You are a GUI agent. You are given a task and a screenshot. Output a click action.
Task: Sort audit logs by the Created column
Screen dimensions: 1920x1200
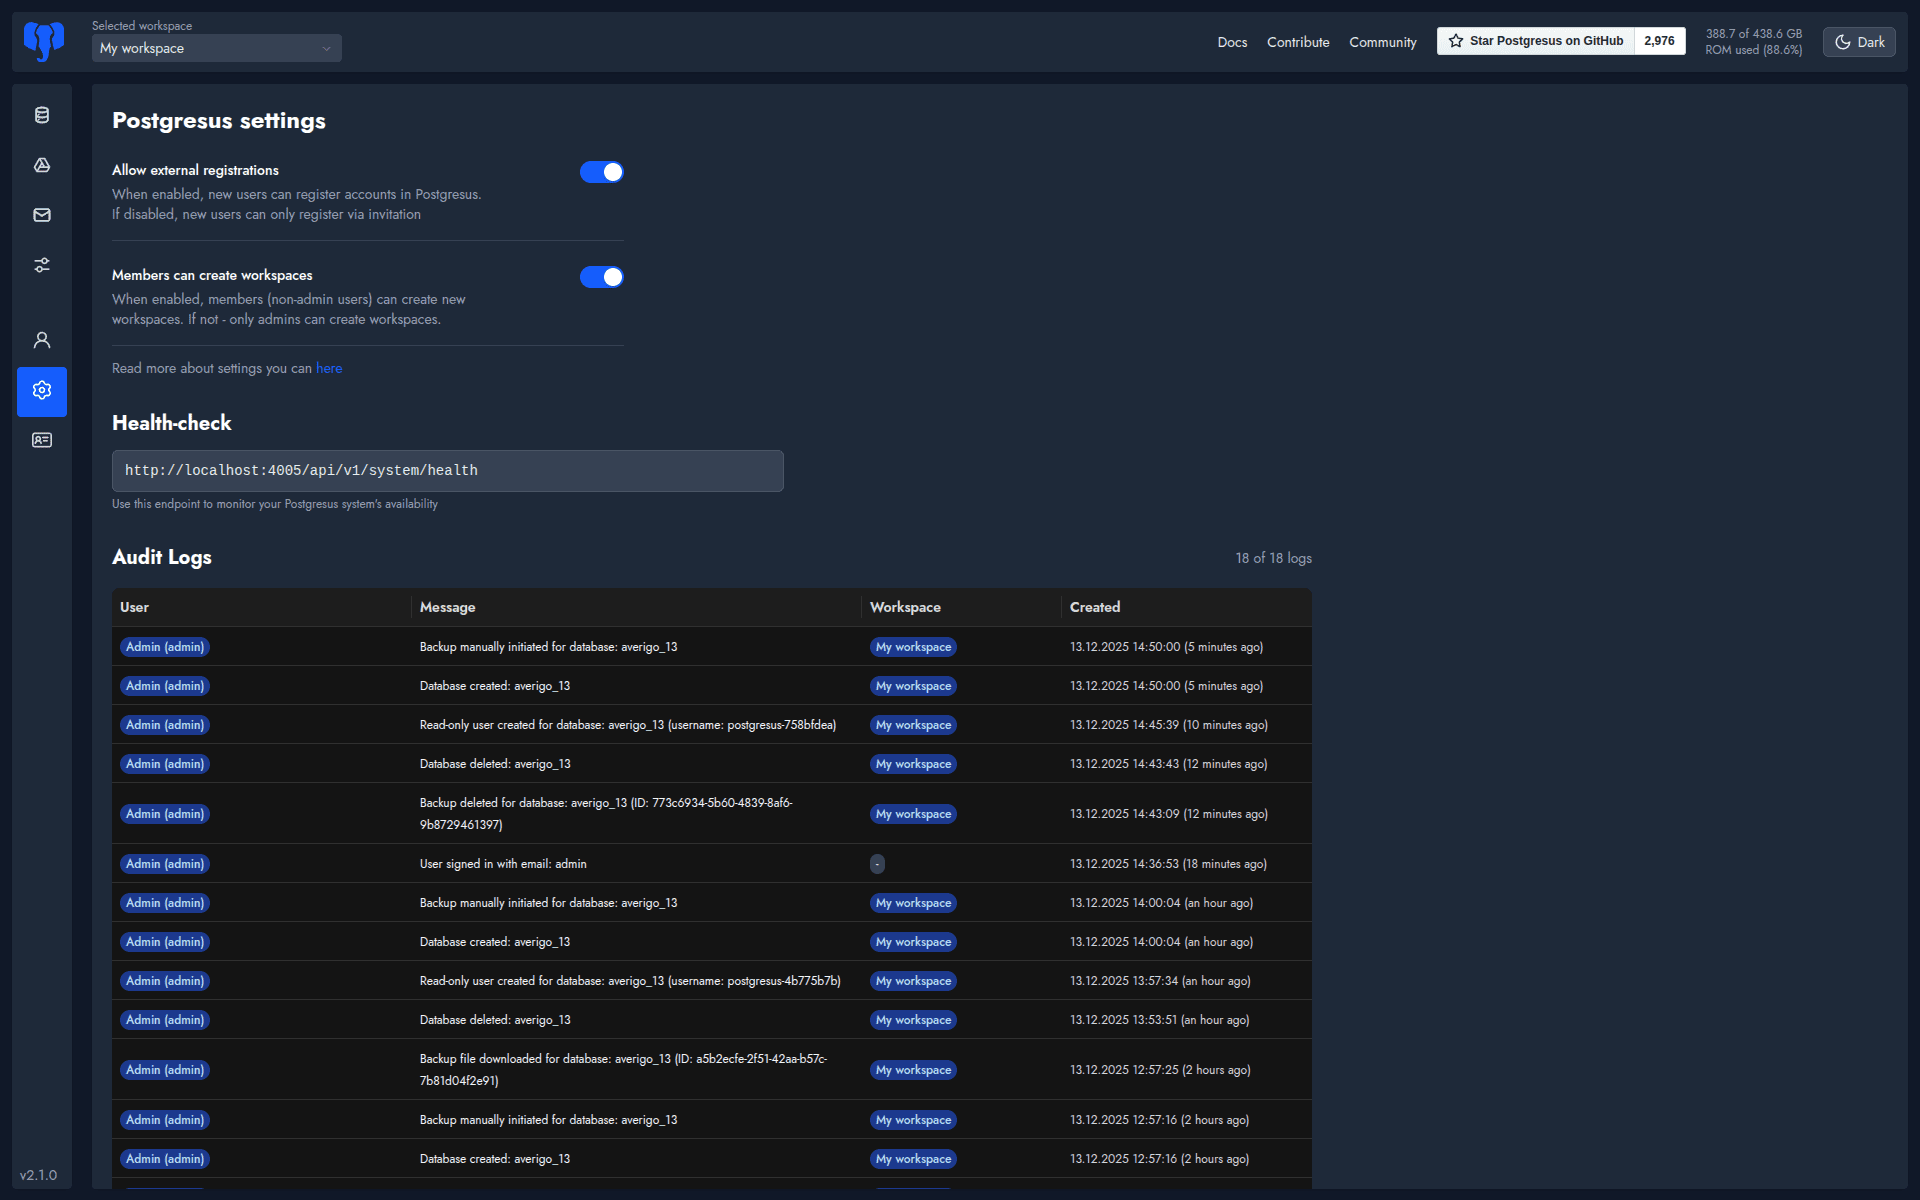coord(1094,607)
